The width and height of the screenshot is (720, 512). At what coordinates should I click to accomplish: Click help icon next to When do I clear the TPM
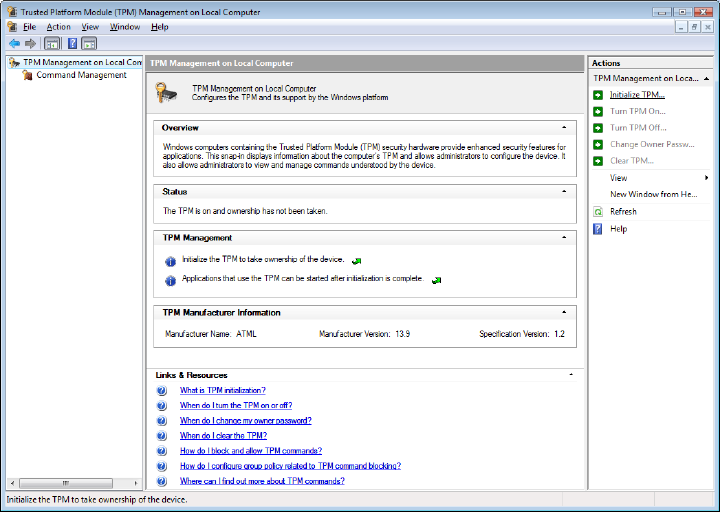point(161,436)
